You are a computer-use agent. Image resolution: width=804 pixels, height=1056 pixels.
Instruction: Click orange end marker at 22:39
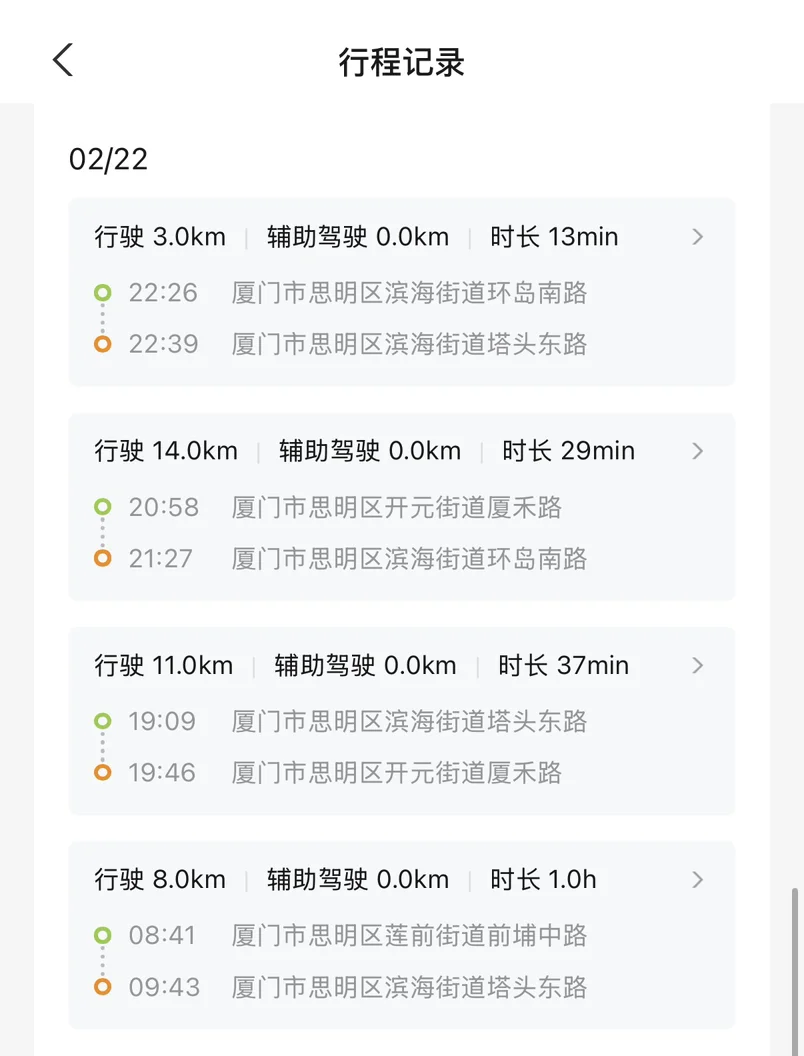tap(102, 344)
